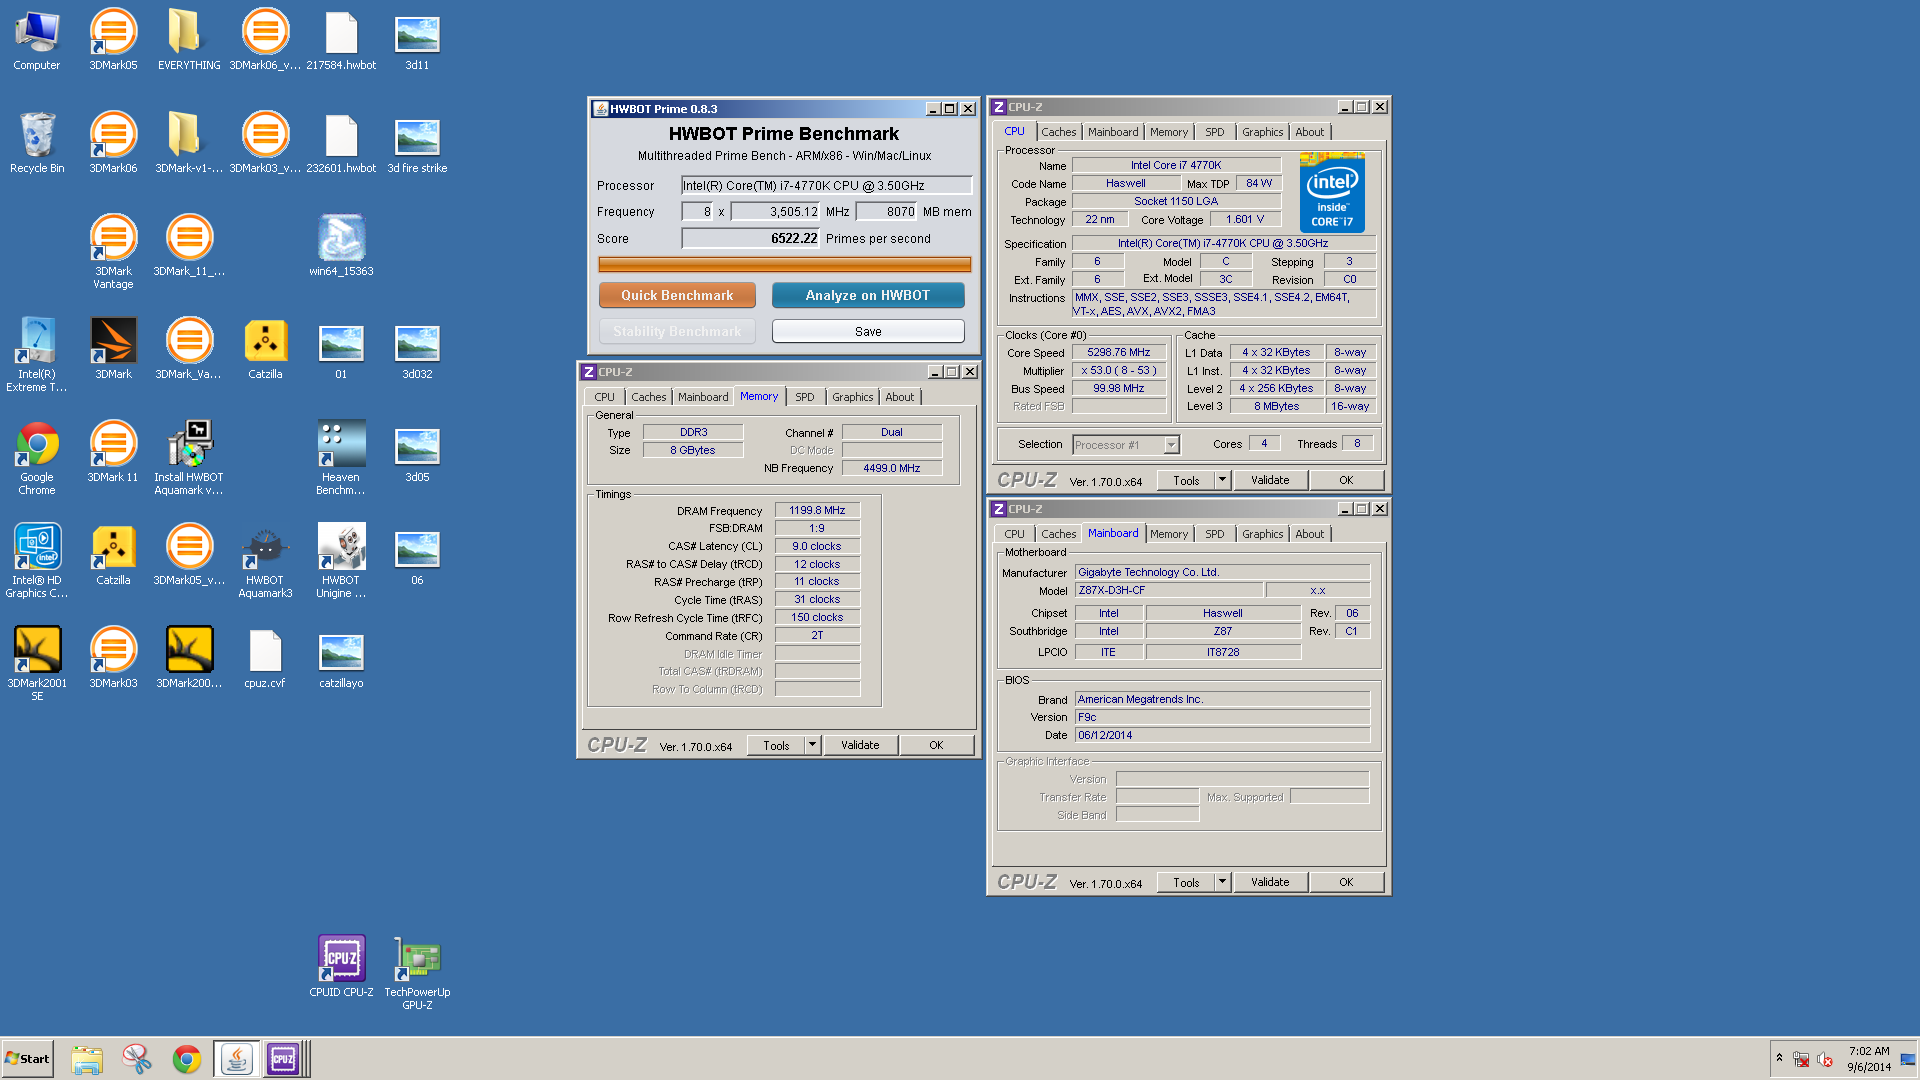
Task: Click Validate in the memory CPU-Z window
Action: click(x=860, y=745)
